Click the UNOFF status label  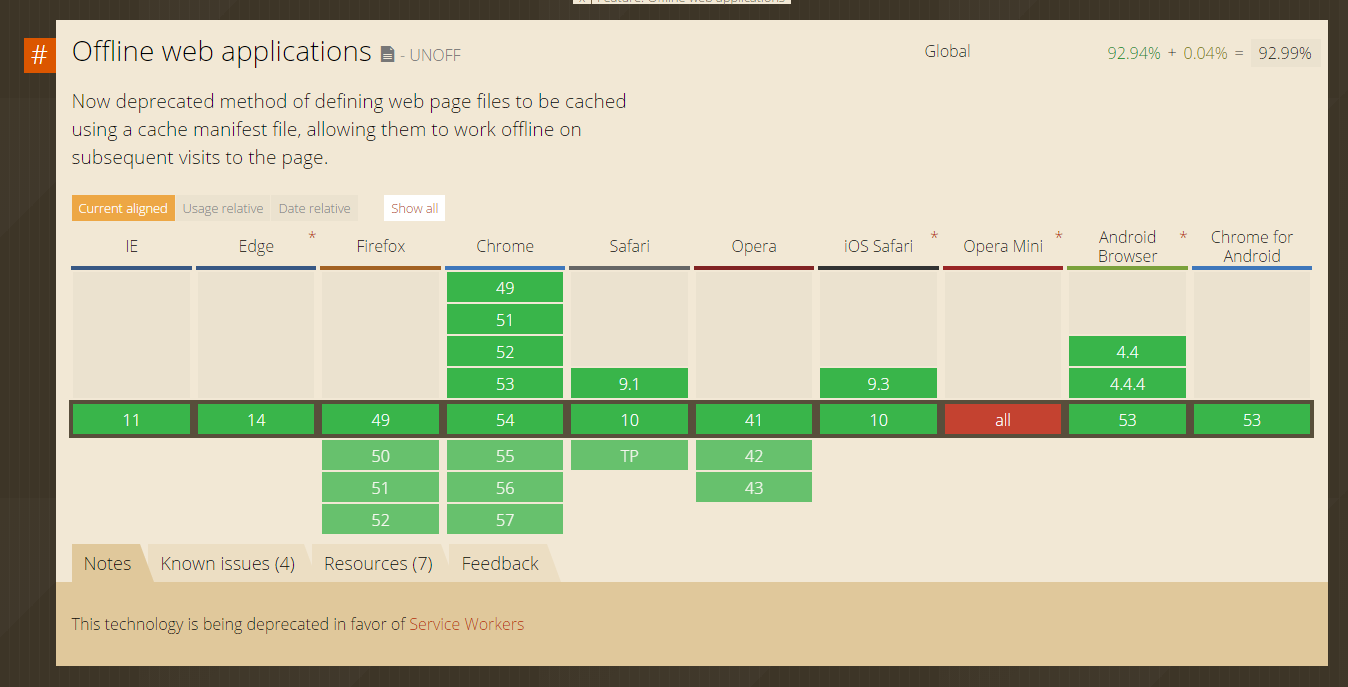click(435, 55)
